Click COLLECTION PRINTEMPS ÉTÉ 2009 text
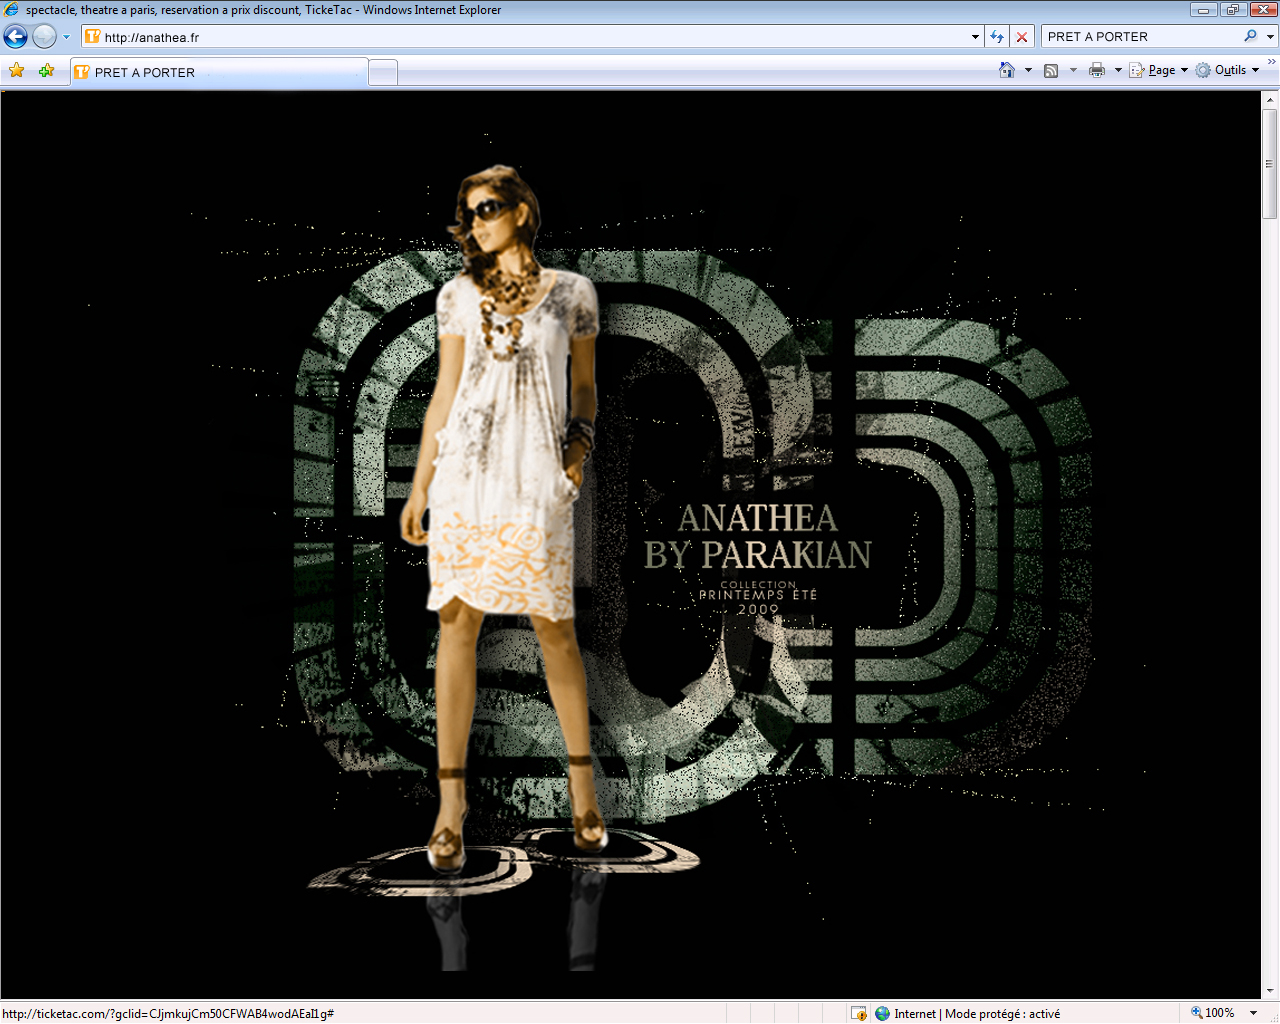Image resolution: width=1280 pixels, height=1024 pixels. (758, 597)
